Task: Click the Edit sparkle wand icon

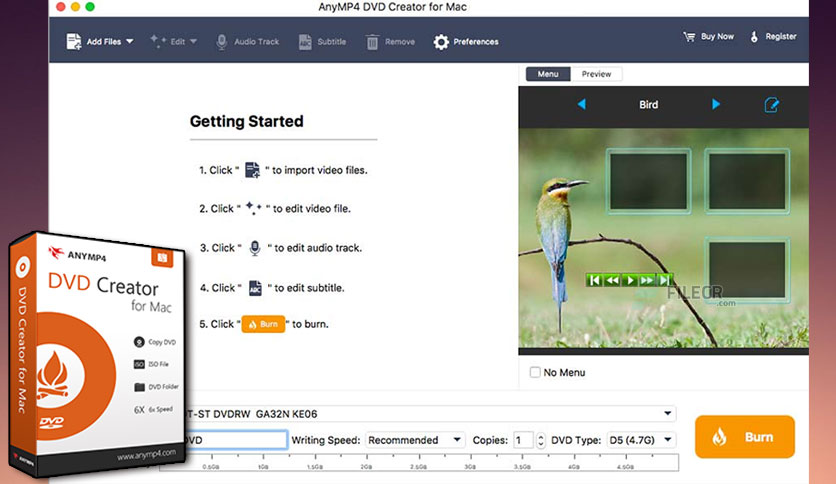Action: tap(158, 42)
